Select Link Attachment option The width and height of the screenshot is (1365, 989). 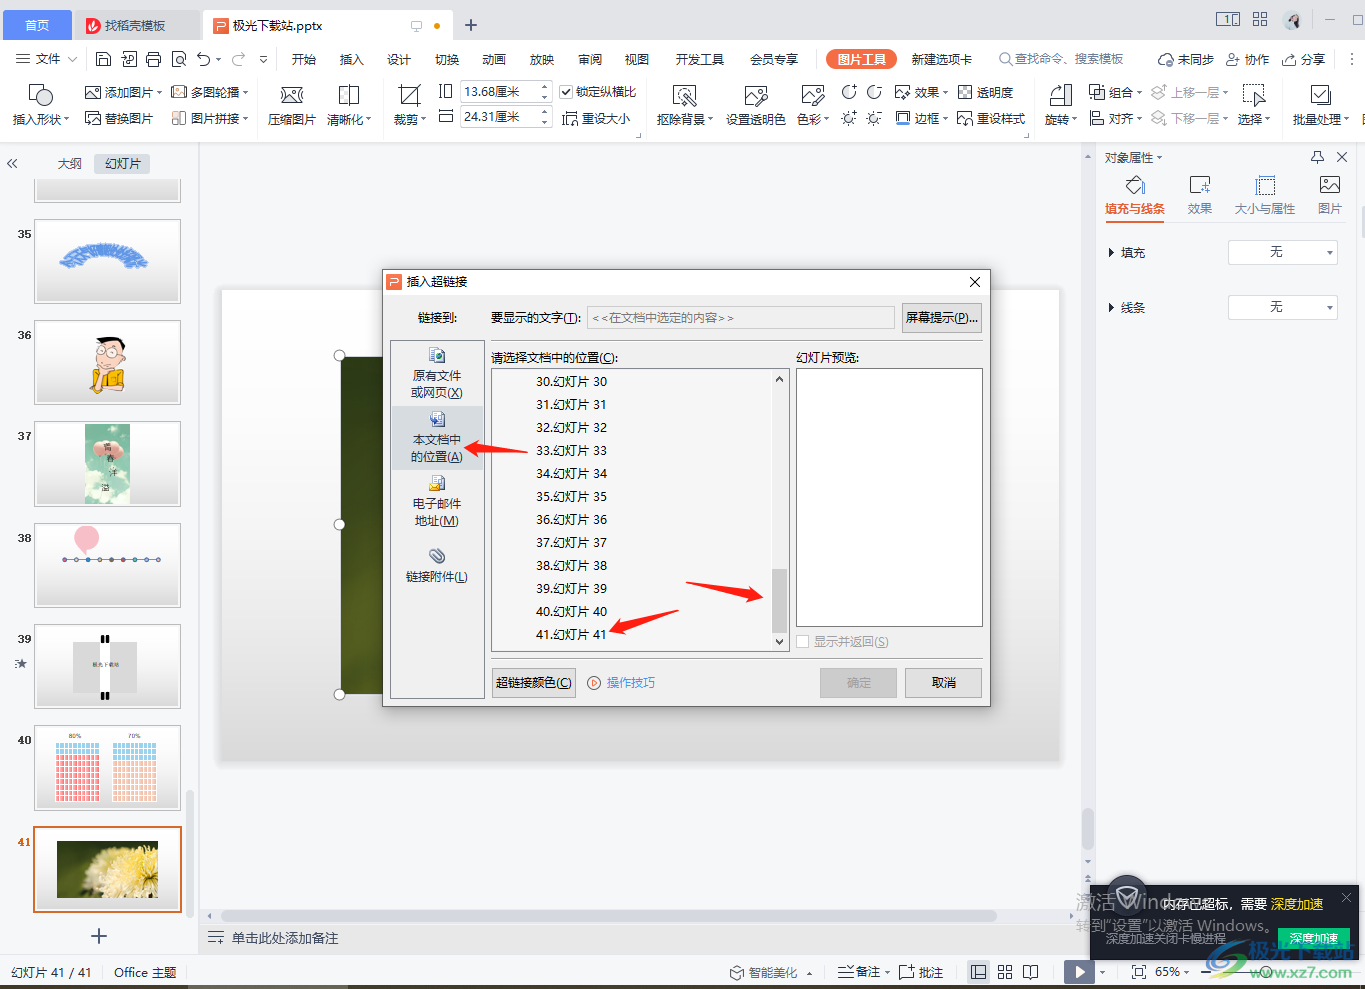[437, 565]
